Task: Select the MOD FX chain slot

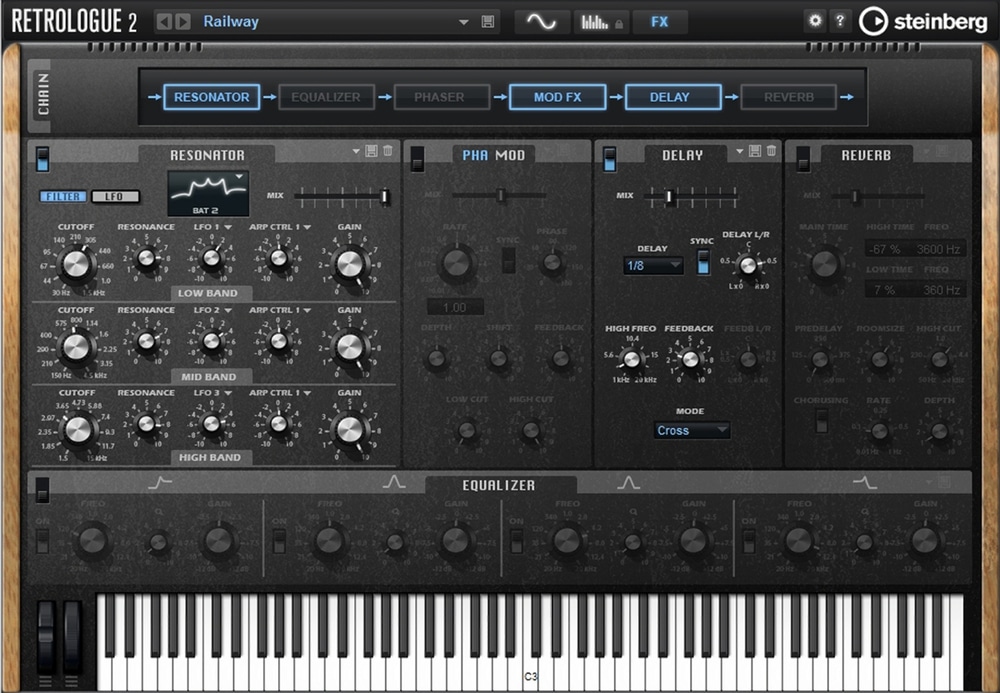Action: click(557, 97)
